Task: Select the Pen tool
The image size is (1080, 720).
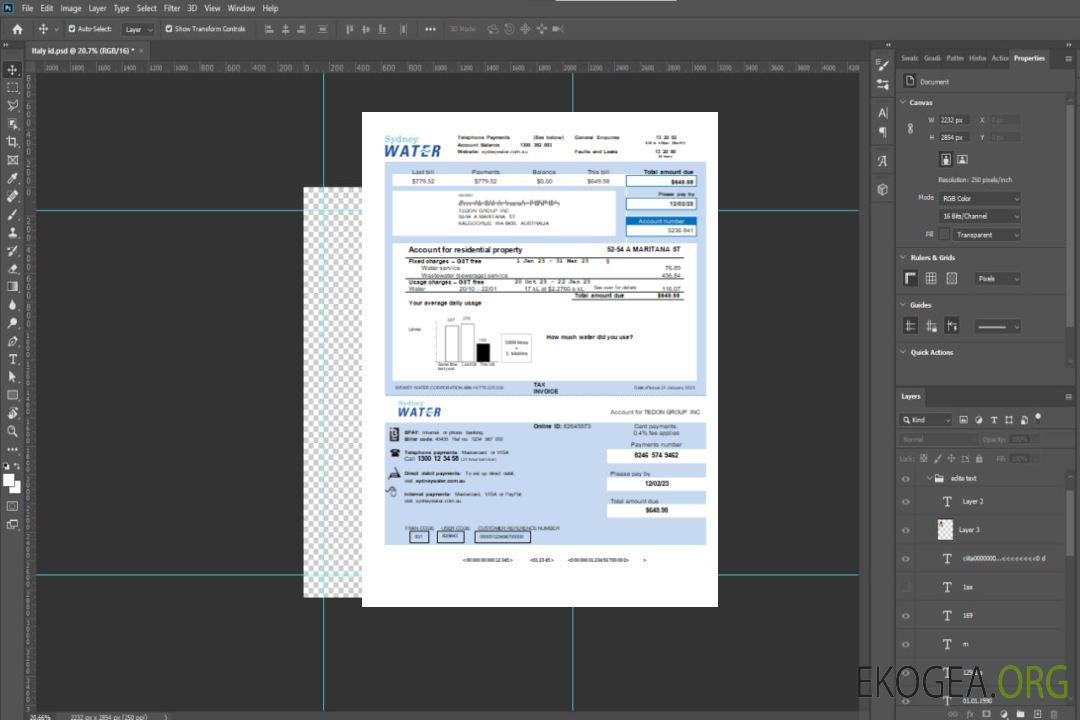Action: [x=13, y=341]
